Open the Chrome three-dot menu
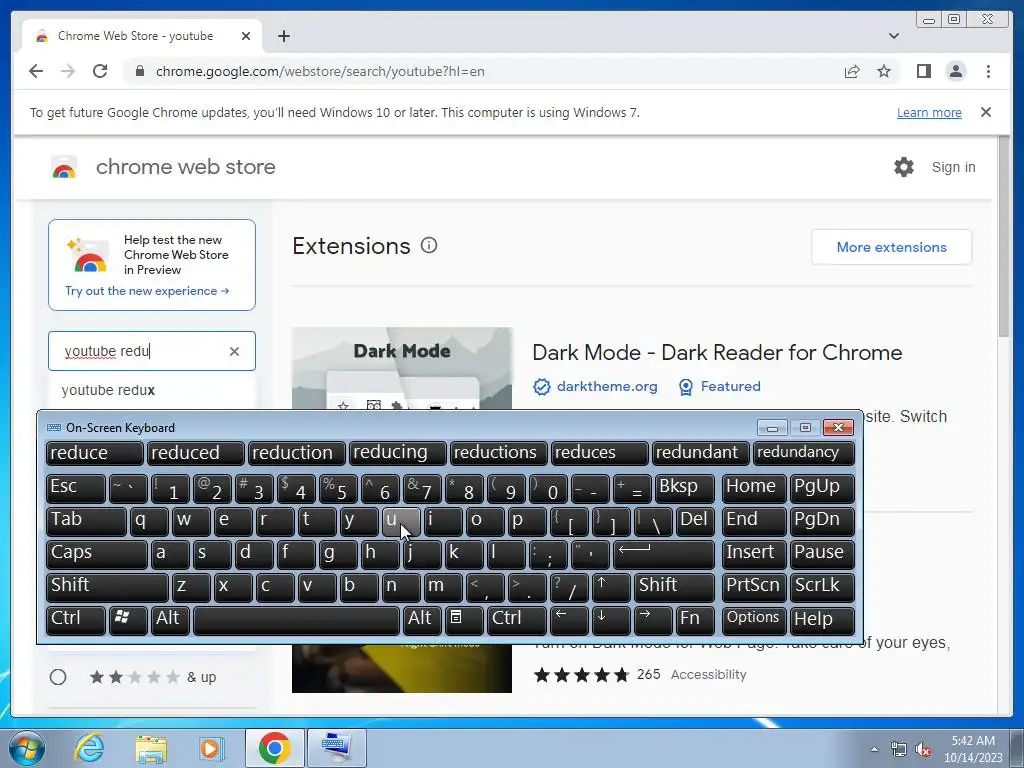This screenshot has height=768, width=1024. tap(988, 71)
